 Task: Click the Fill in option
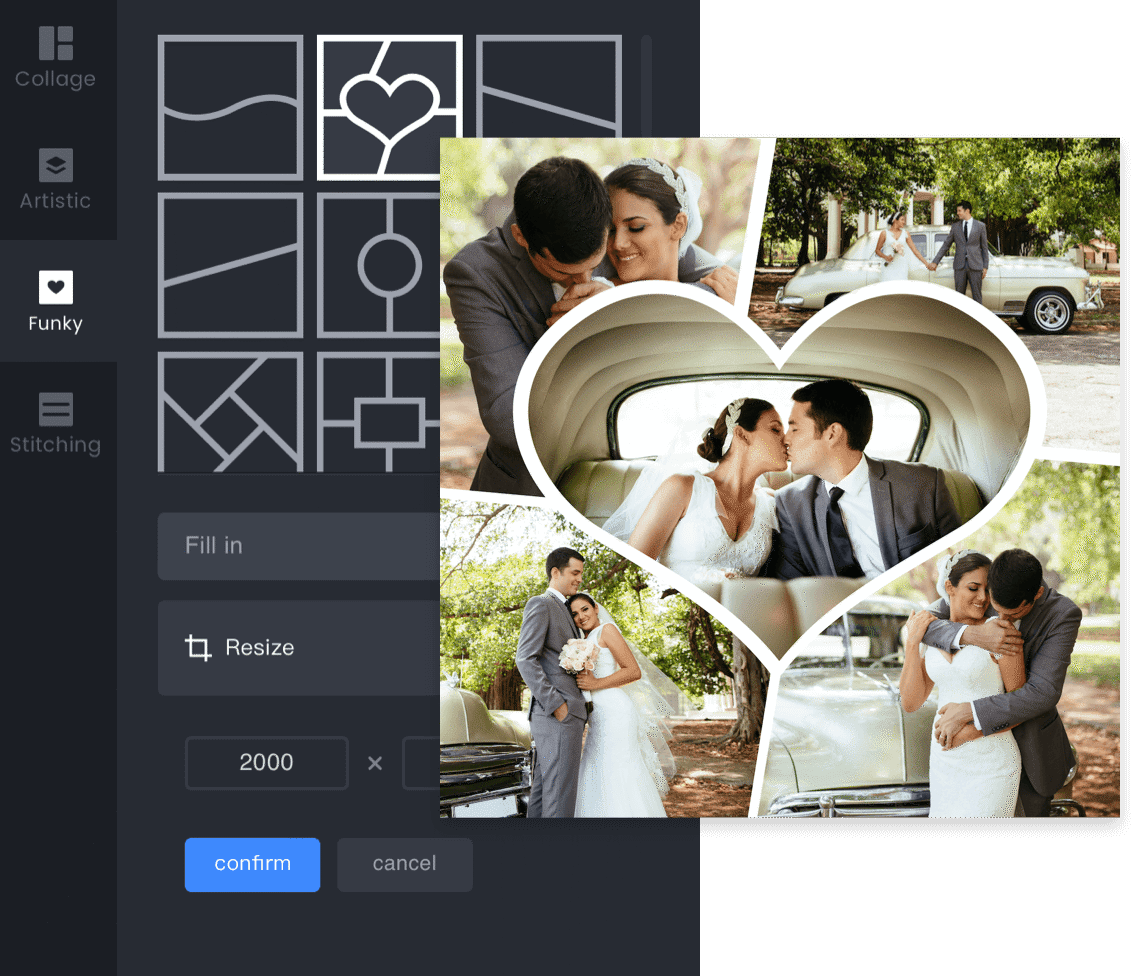[x=298, y=546]
